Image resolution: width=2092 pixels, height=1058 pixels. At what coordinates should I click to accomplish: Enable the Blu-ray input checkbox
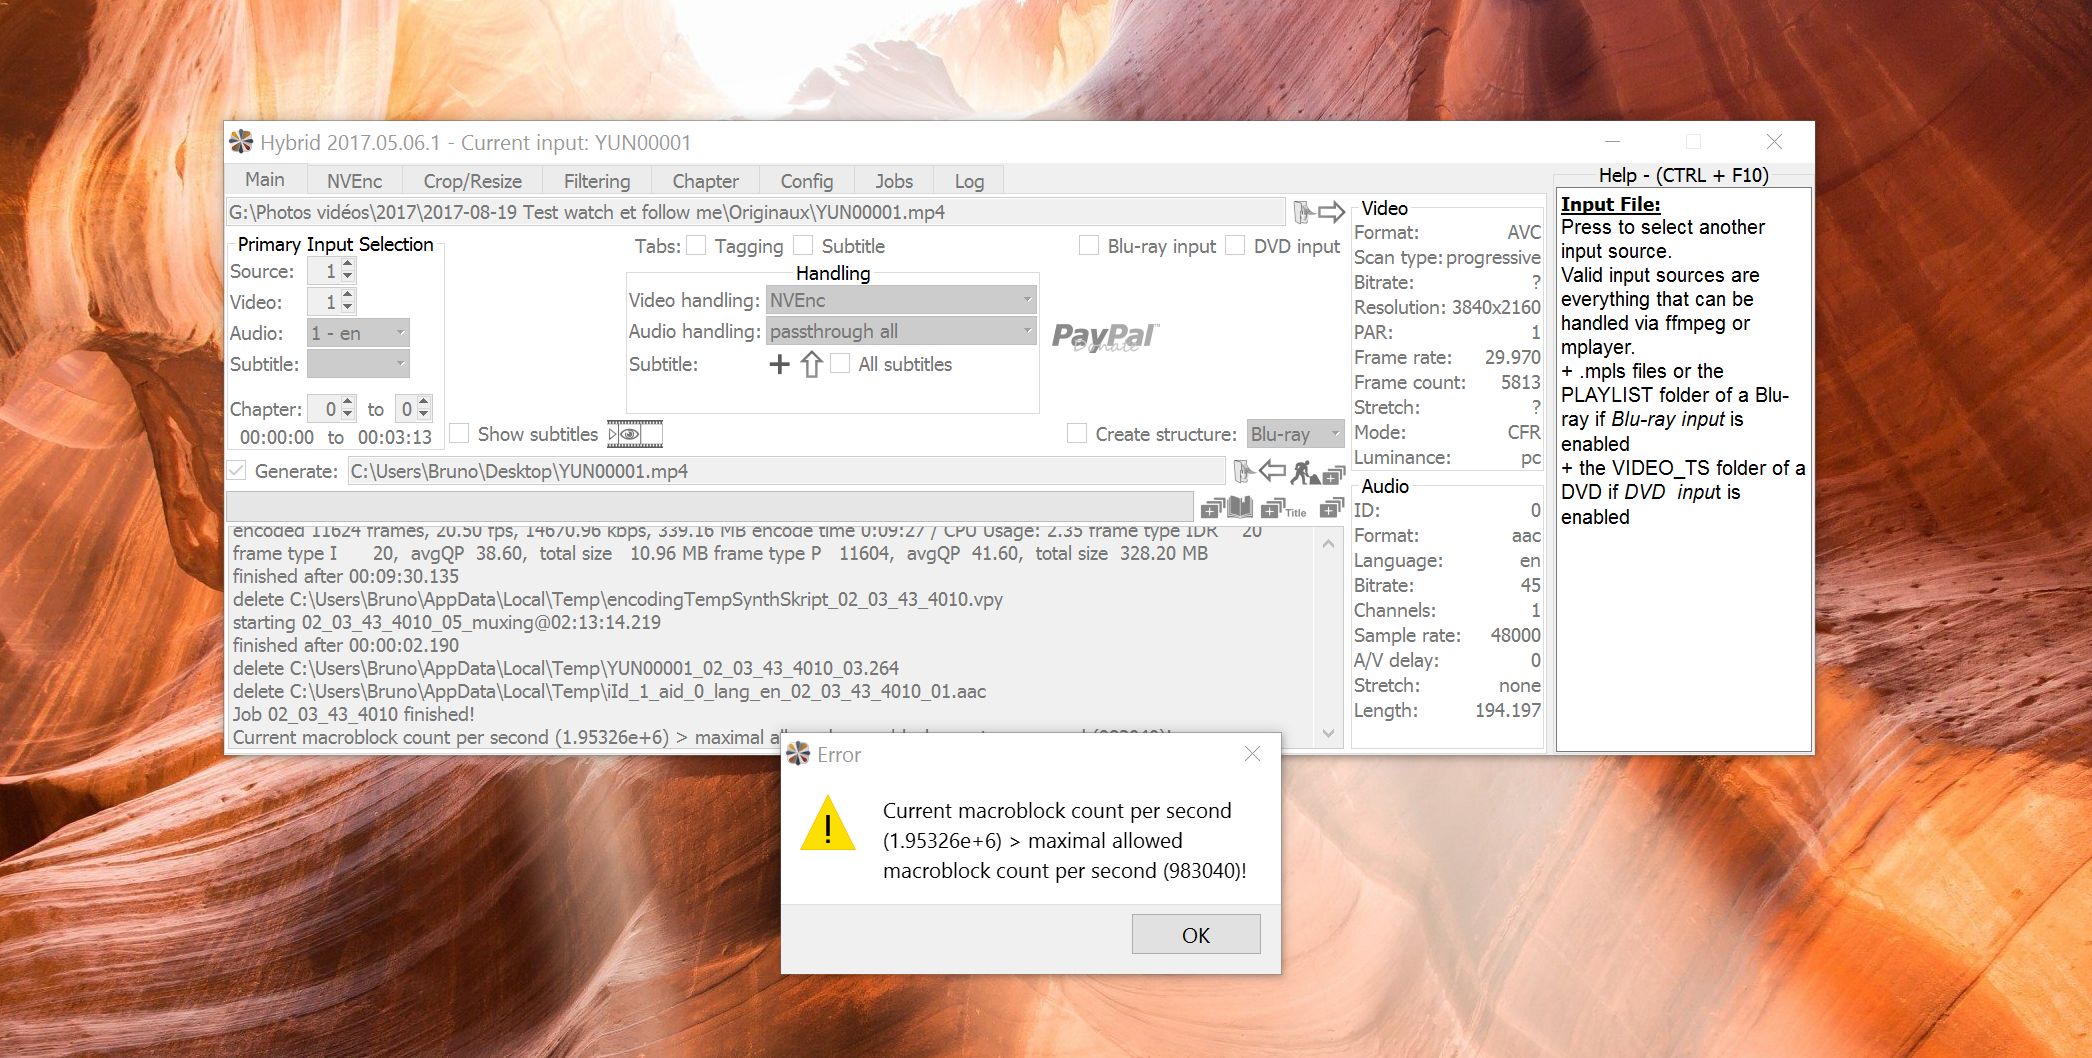click(x=1089, y=246)
